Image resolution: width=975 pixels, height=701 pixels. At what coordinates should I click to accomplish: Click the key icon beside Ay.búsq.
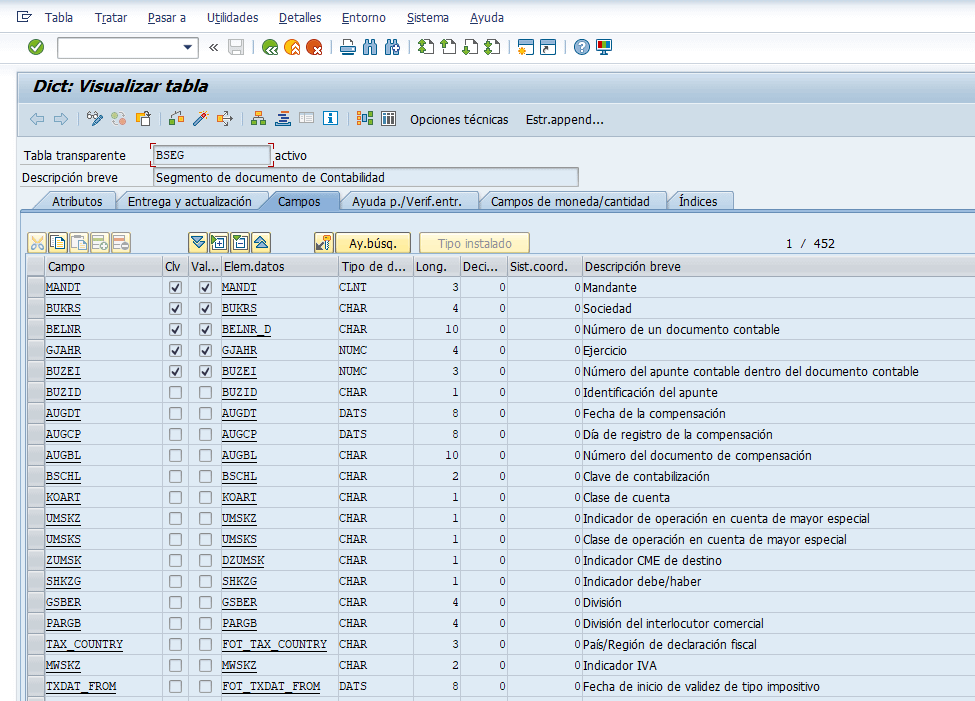(x=323, y=243)
